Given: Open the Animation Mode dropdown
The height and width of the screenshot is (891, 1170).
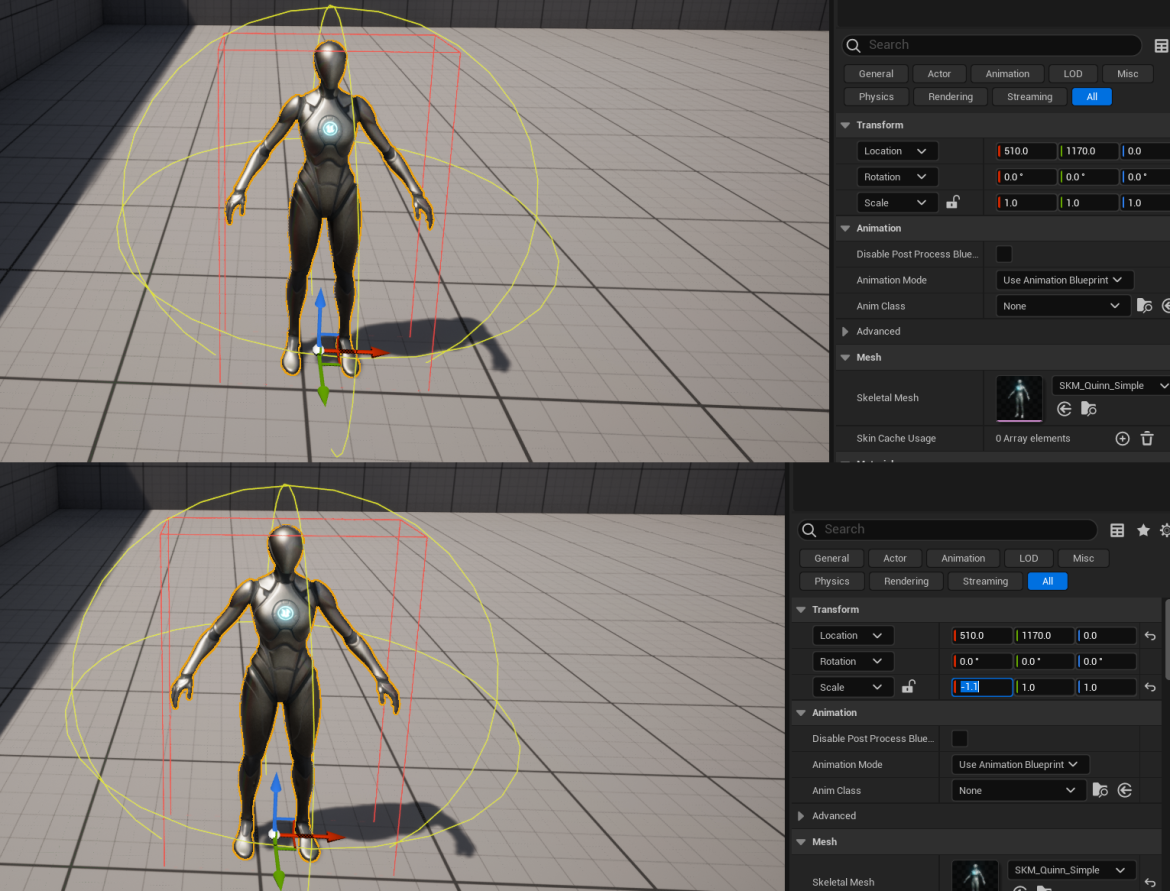Looking at the screenshot, I should pos(1063,279).
